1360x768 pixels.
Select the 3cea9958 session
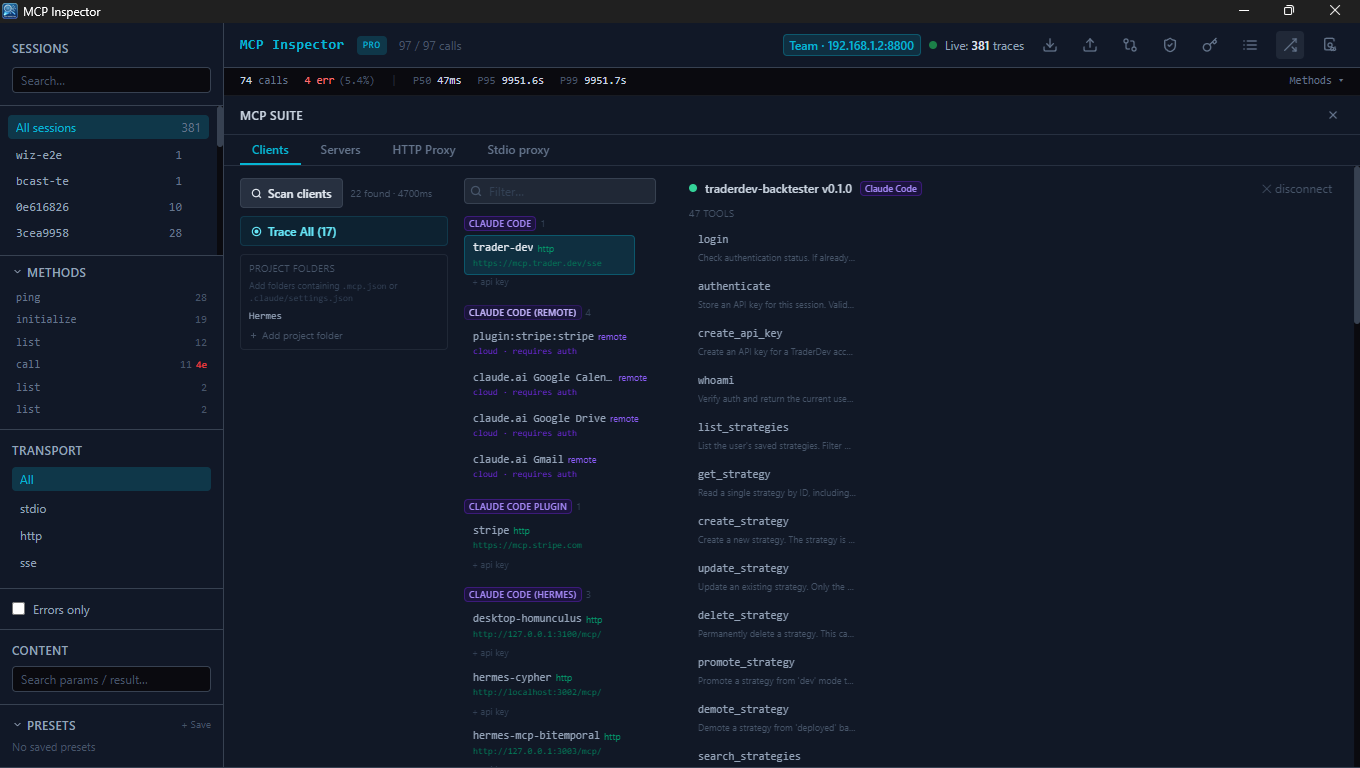(x=109, y=233)
